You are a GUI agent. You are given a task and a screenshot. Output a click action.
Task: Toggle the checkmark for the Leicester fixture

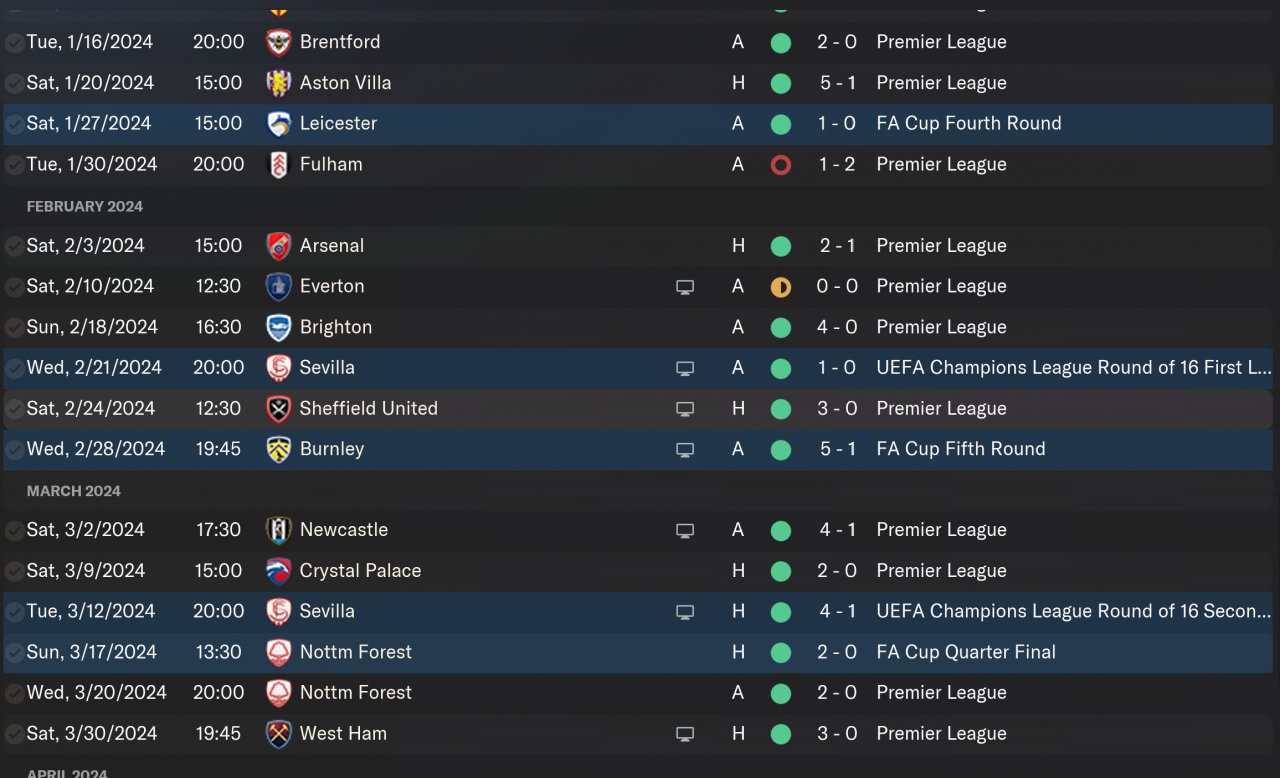(14, 124)
